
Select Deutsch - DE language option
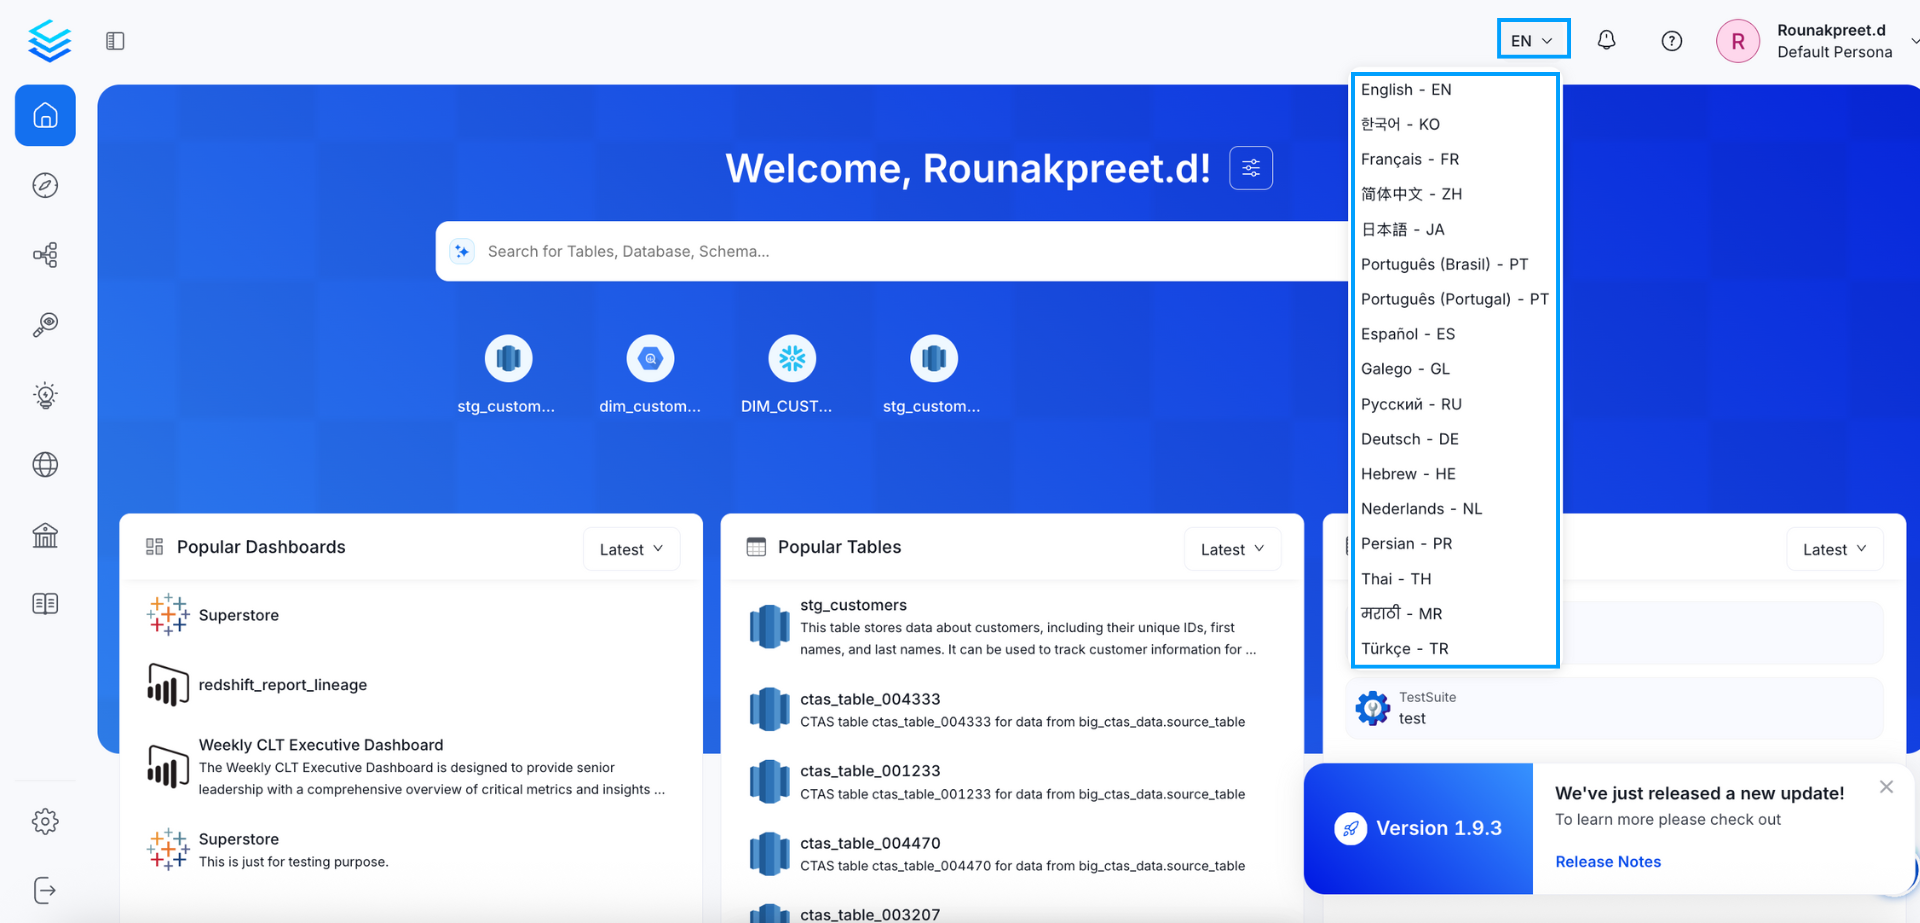[1409, 439]
